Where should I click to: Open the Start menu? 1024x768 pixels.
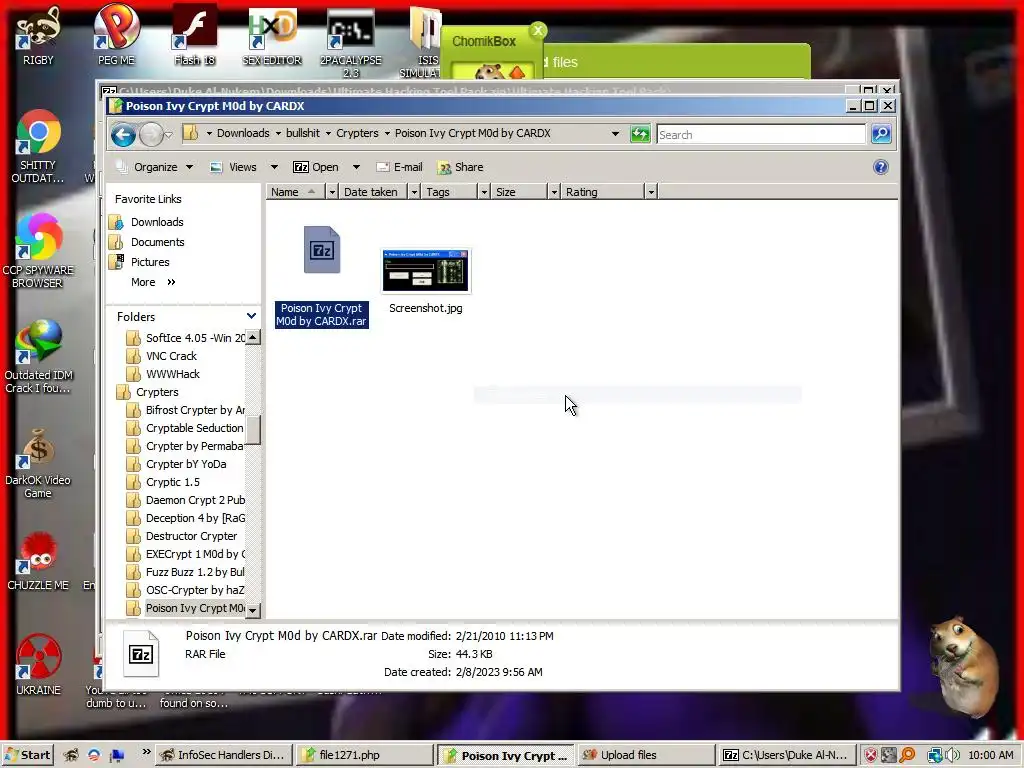click(x=28, y=755)
